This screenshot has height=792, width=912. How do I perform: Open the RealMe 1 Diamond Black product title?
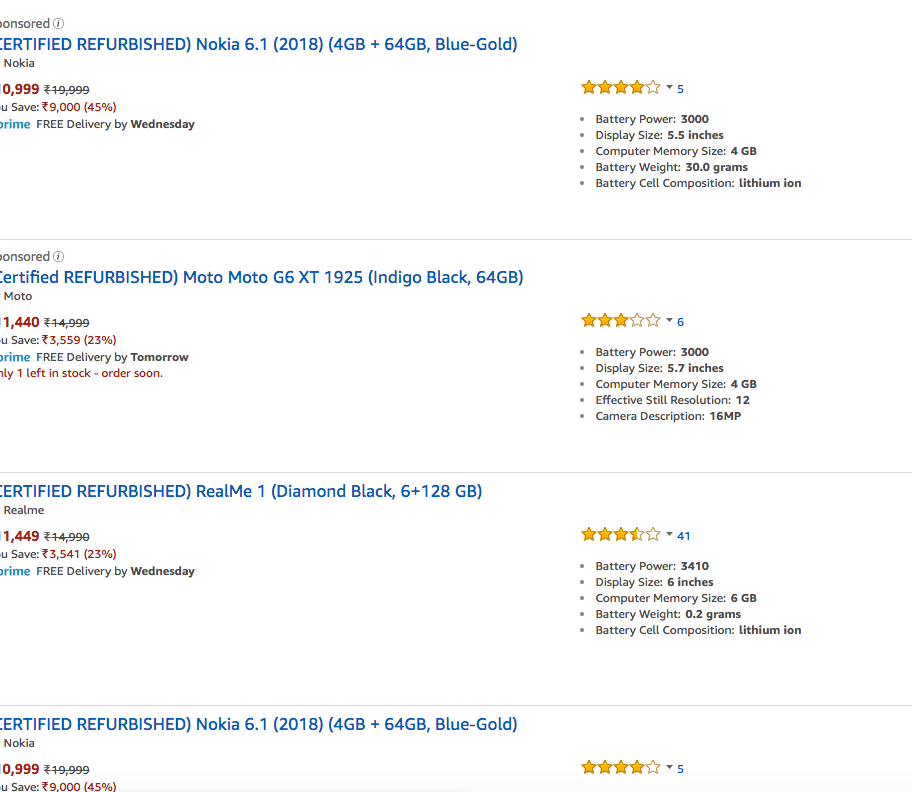point(241,491)
